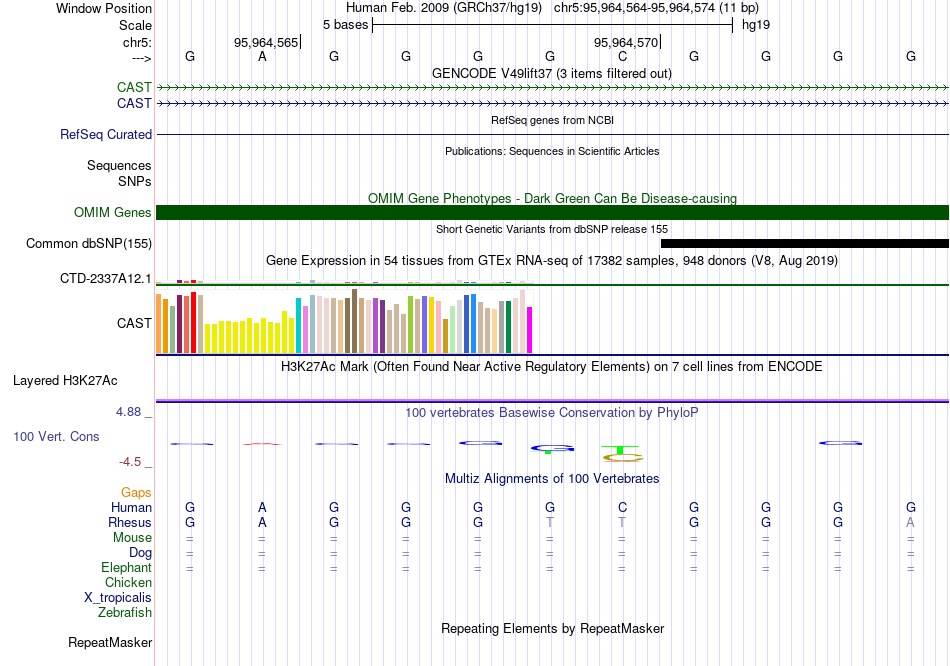Click the strand direction arrow label

(141, 58)
